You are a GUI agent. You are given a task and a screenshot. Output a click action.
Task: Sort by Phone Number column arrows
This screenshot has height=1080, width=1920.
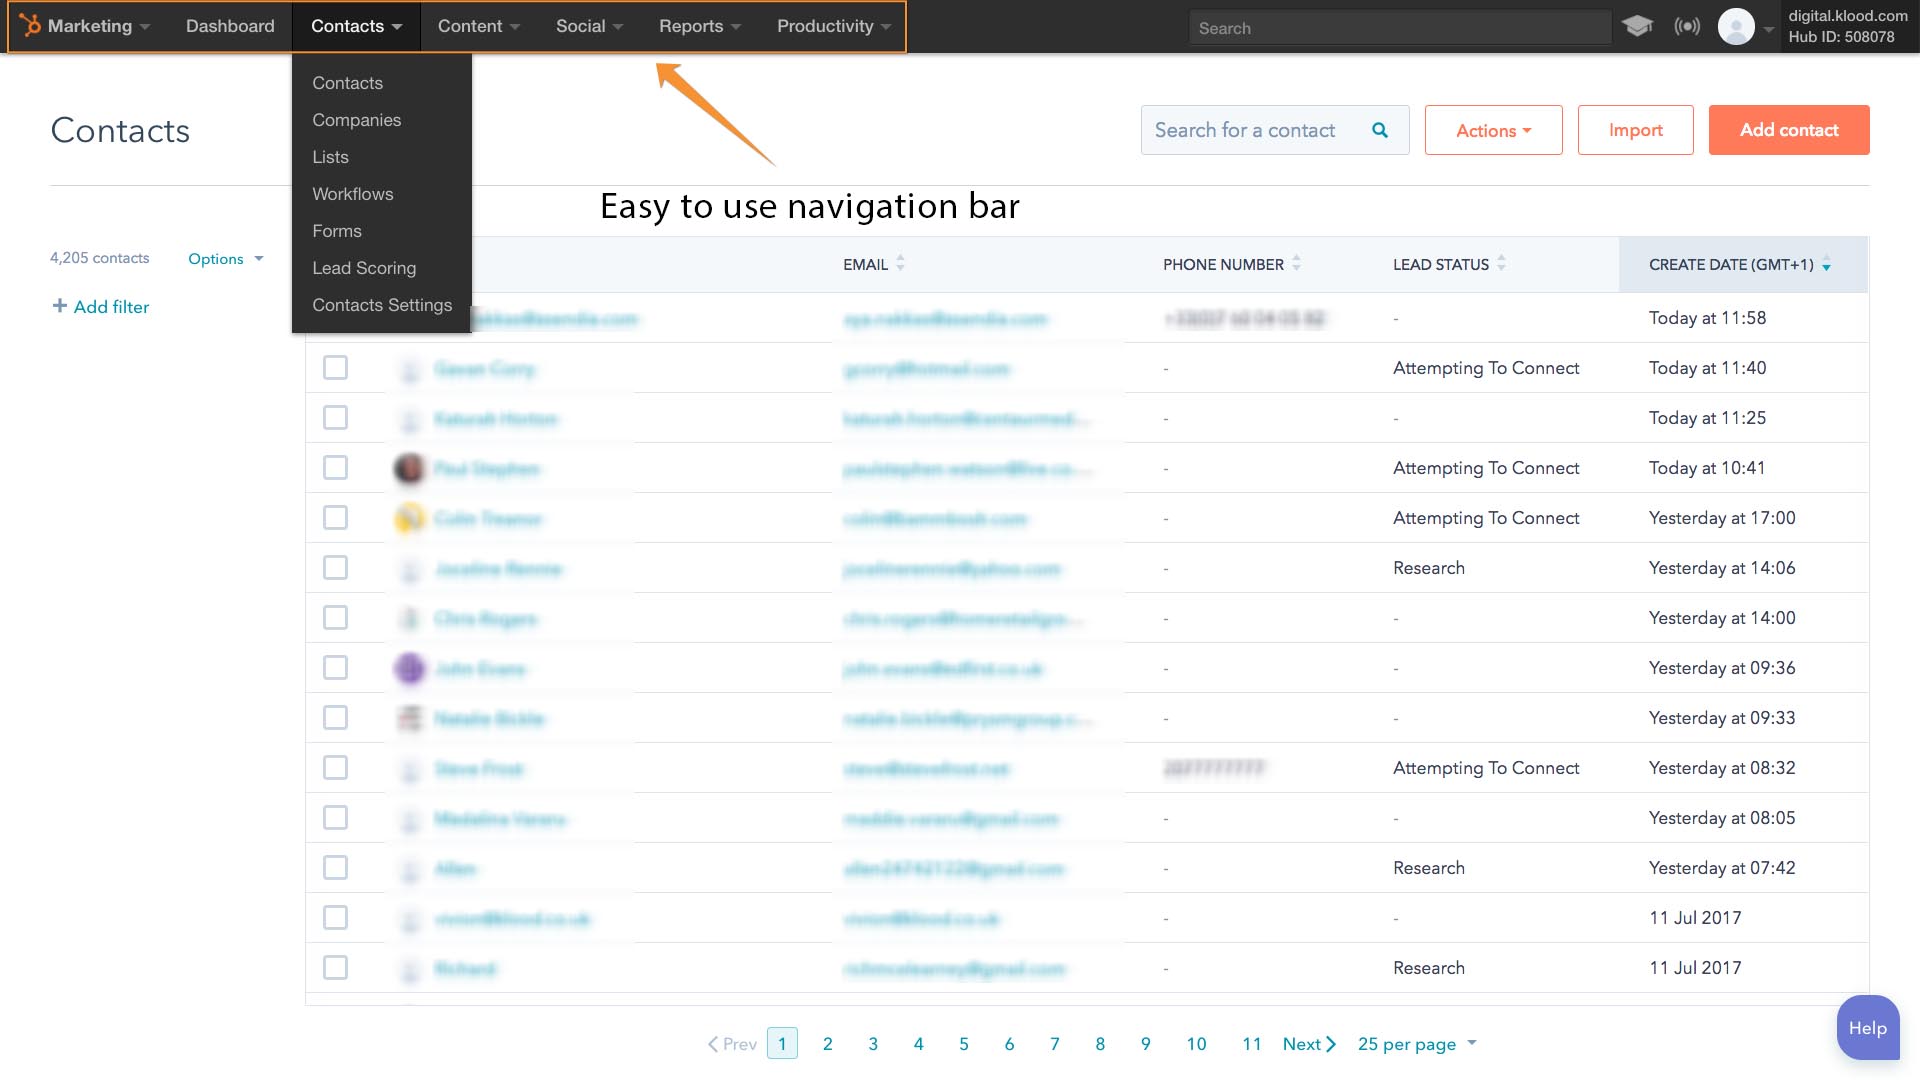(x=1296, y=263)
